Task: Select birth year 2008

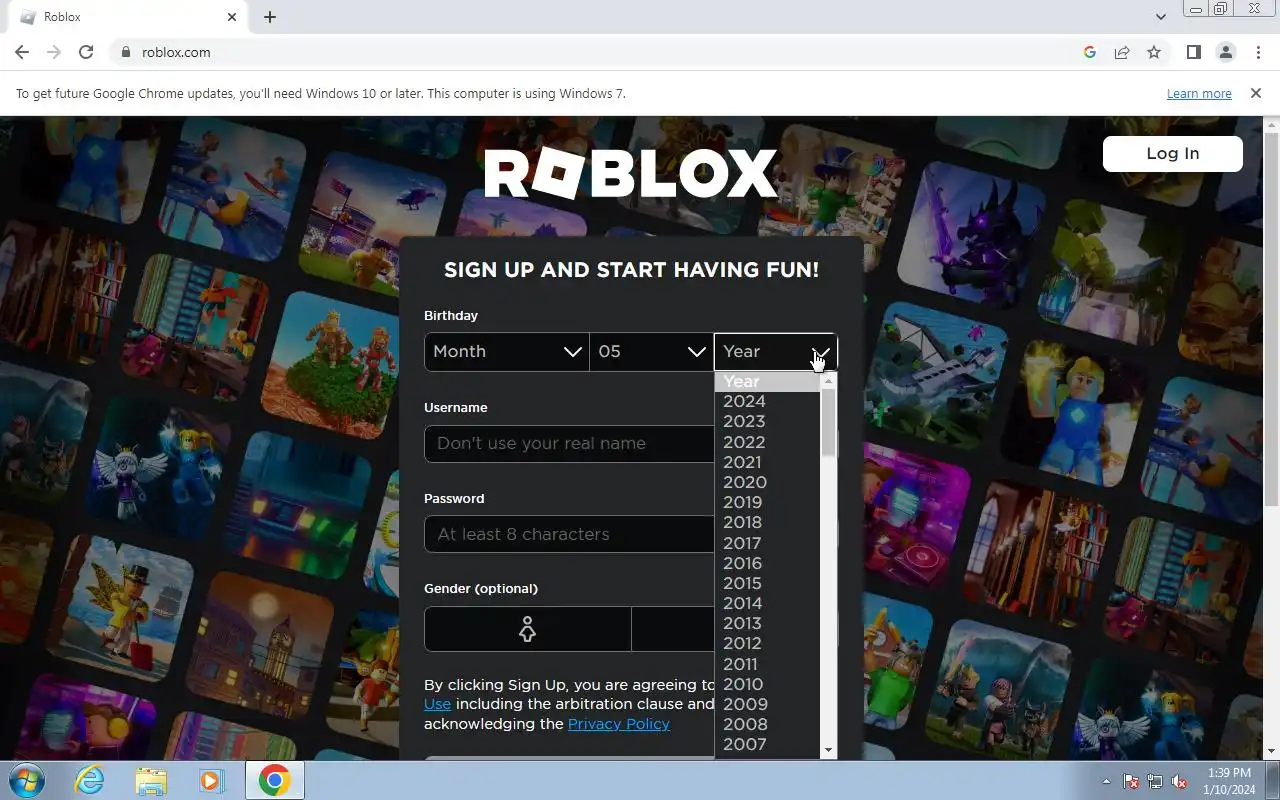Action: (x=768, y=724)
